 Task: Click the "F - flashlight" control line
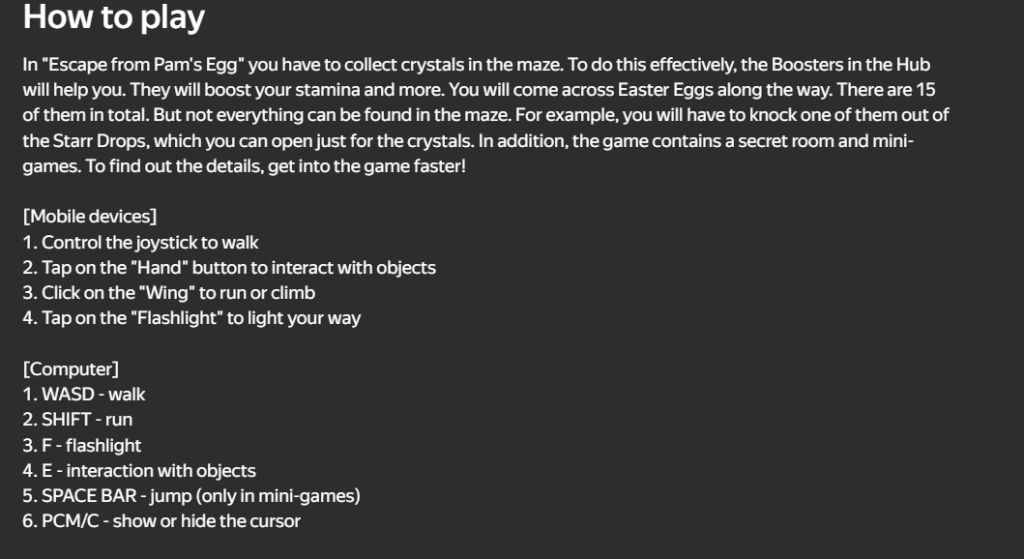click(x=82, y=445)
